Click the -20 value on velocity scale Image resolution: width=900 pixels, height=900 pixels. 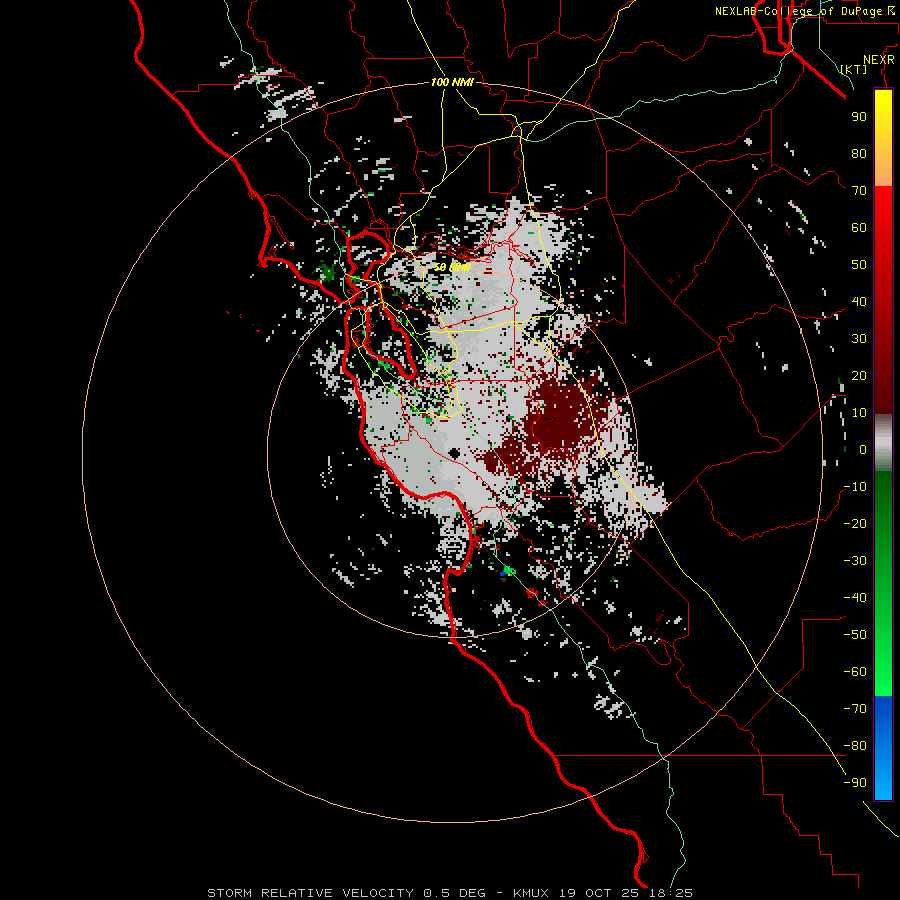(x=855, y=524)
